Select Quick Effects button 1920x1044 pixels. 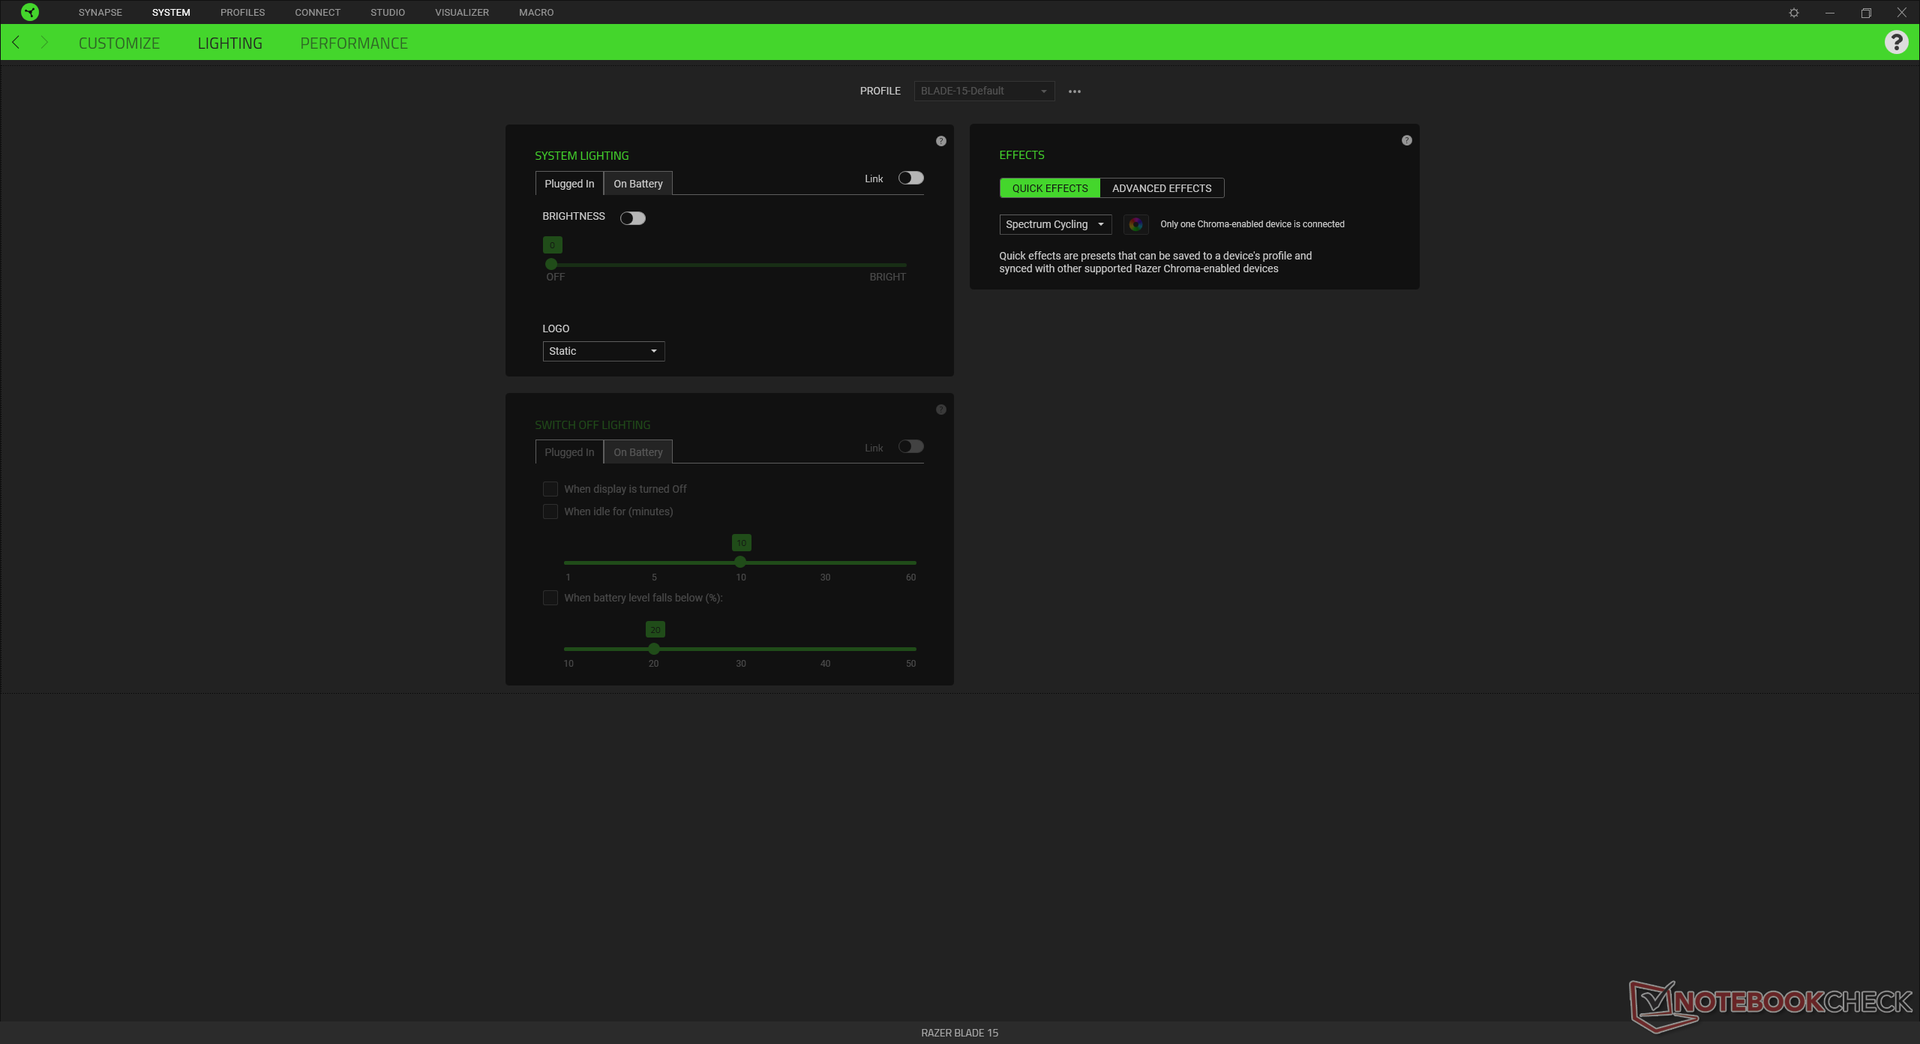pos(1050,188)
